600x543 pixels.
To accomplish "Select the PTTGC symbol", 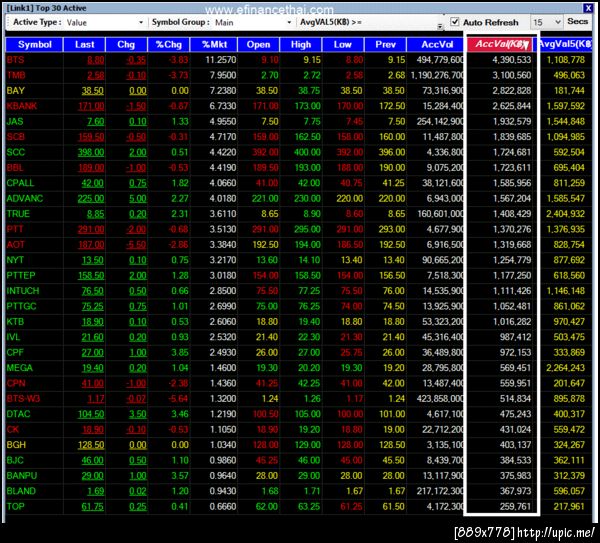I will coord(21,306).
